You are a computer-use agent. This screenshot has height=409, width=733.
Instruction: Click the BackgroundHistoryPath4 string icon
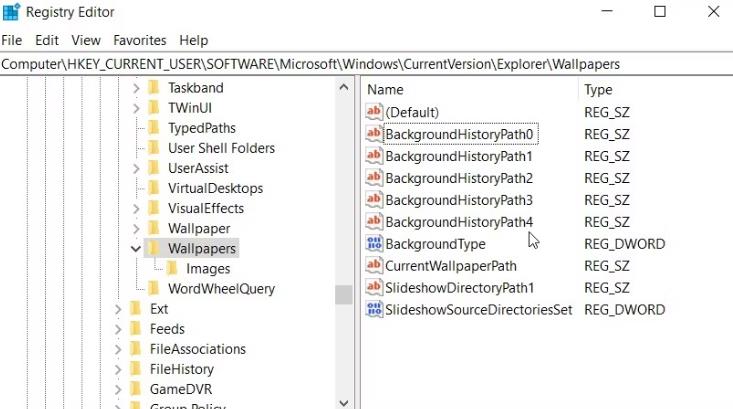click(x=374, y=222)
